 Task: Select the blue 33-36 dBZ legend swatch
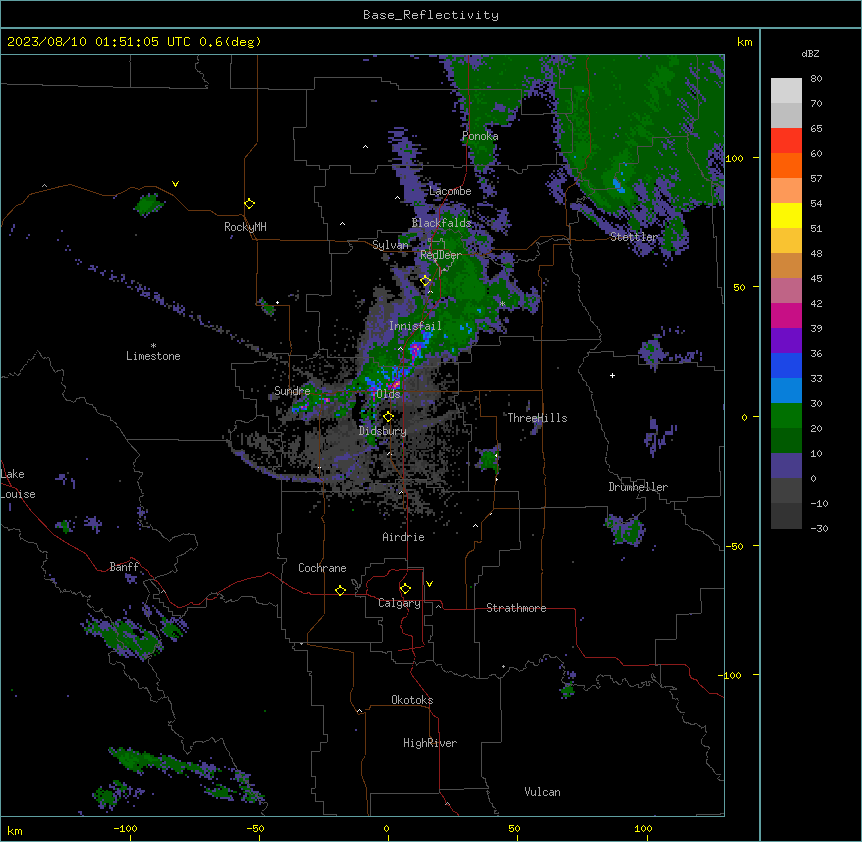(786, 365)
